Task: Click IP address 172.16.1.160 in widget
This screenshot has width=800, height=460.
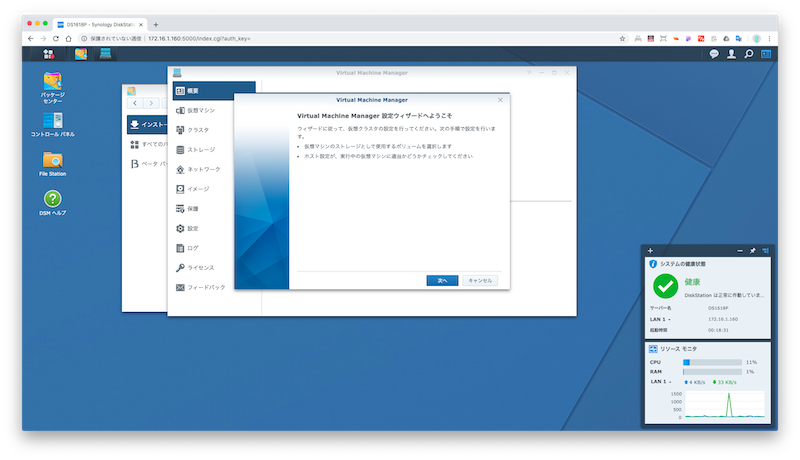Action: [722, 319]
